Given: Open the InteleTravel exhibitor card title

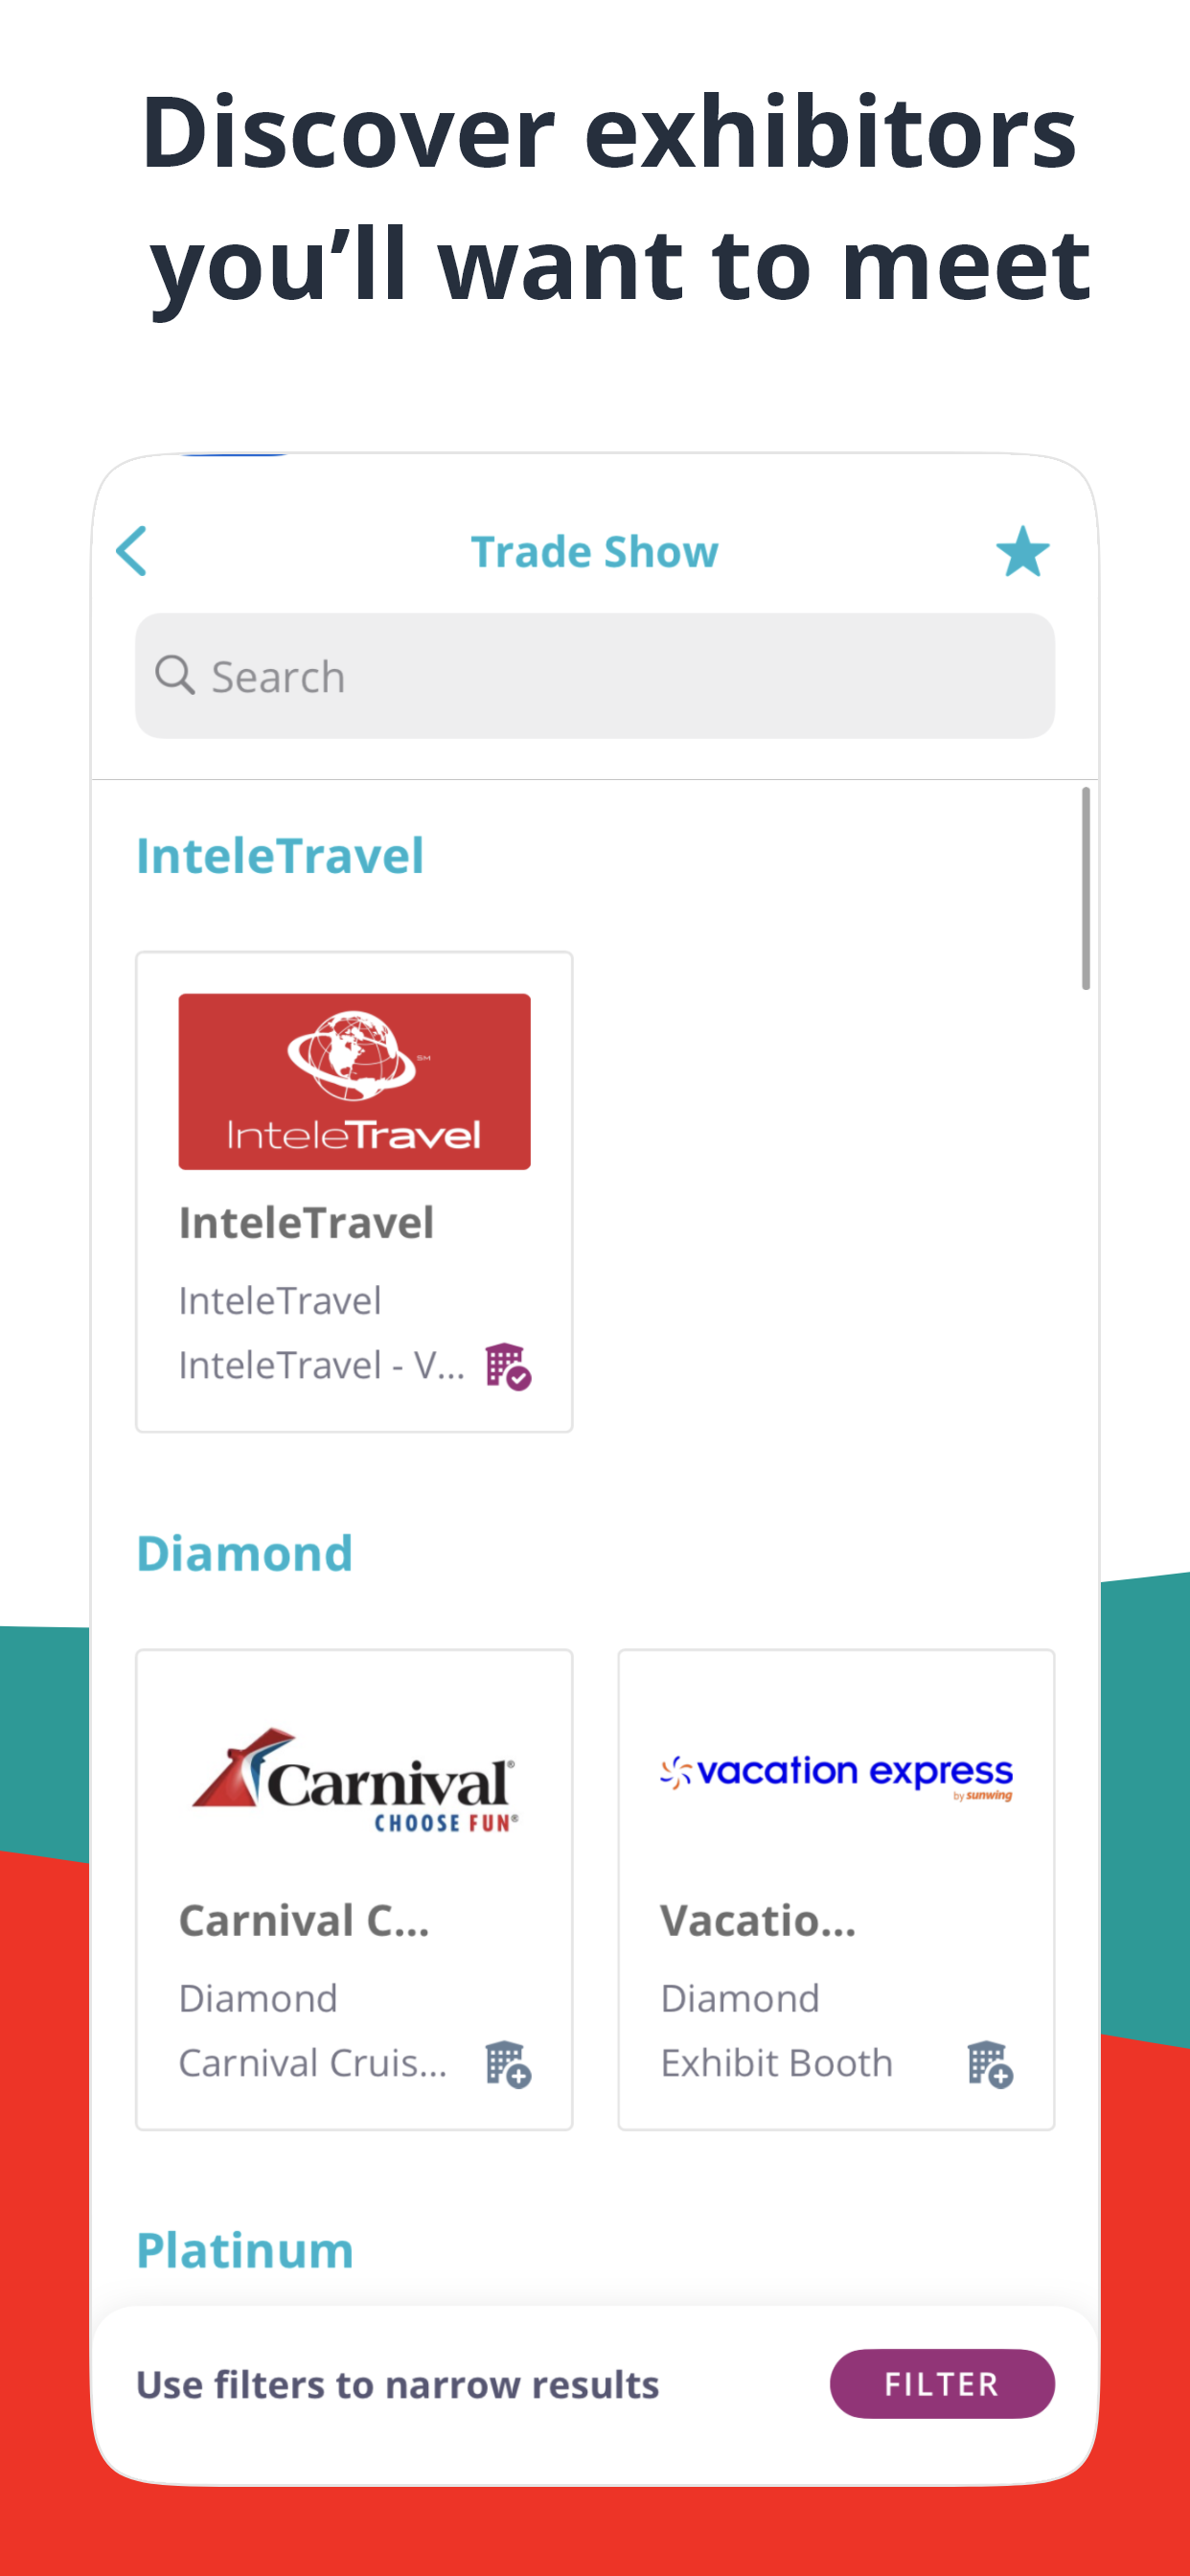Looking at the screenshot, I should click(306, 1223).
